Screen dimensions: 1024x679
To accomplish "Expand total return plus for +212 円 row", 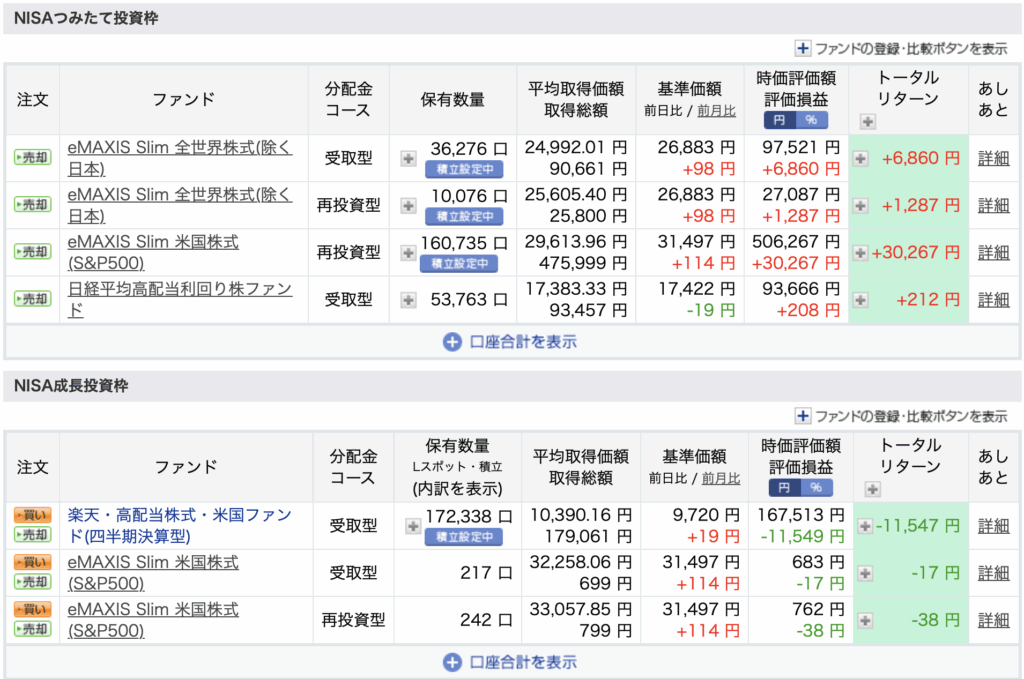I will point(861,300).
